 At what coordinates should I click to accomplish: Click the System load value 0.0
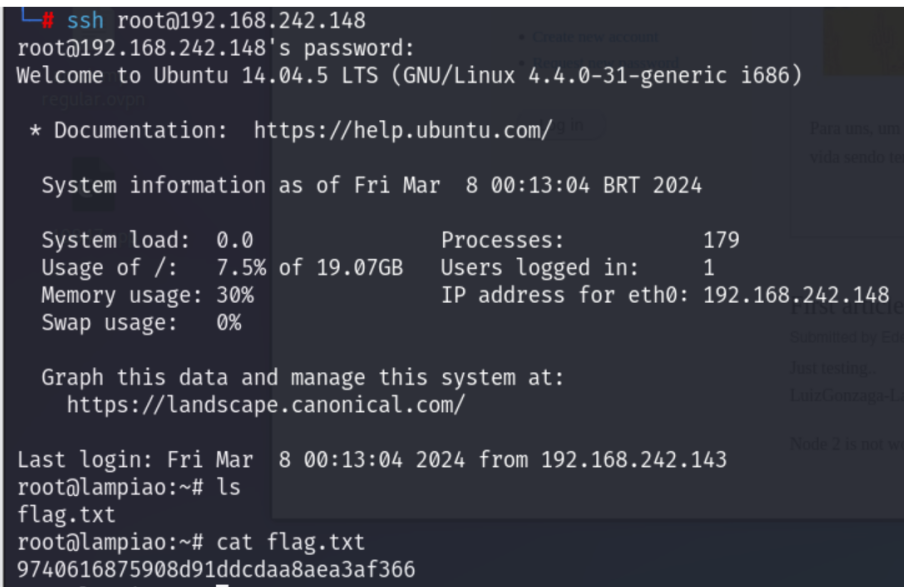pyautogui.click(x=234, y=240)
